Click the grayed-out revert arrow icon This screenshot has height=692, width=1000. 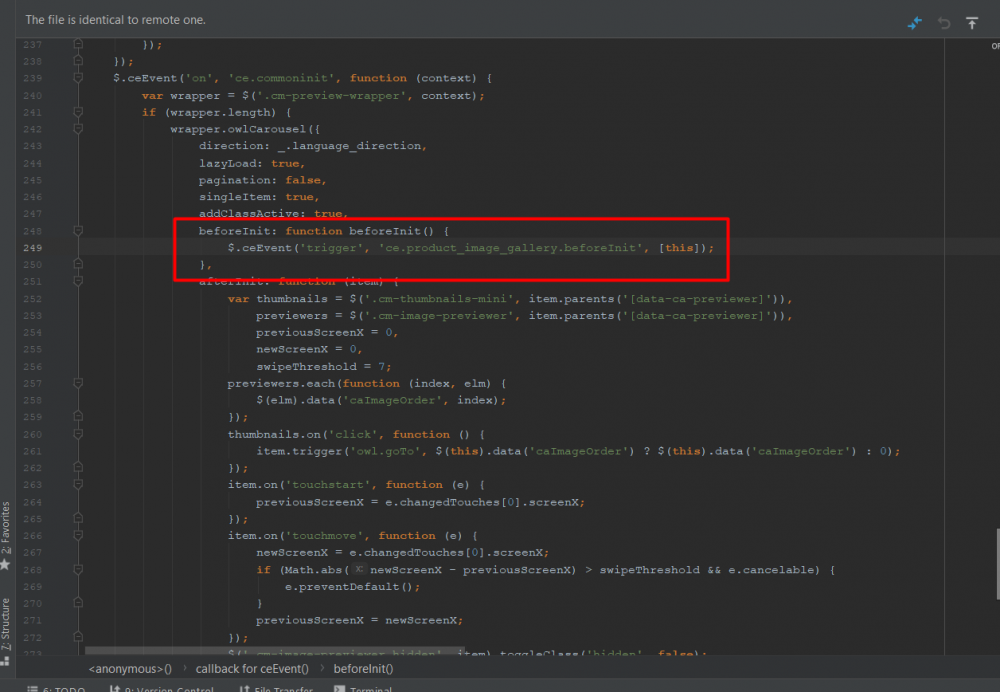(x=944, y=22)
